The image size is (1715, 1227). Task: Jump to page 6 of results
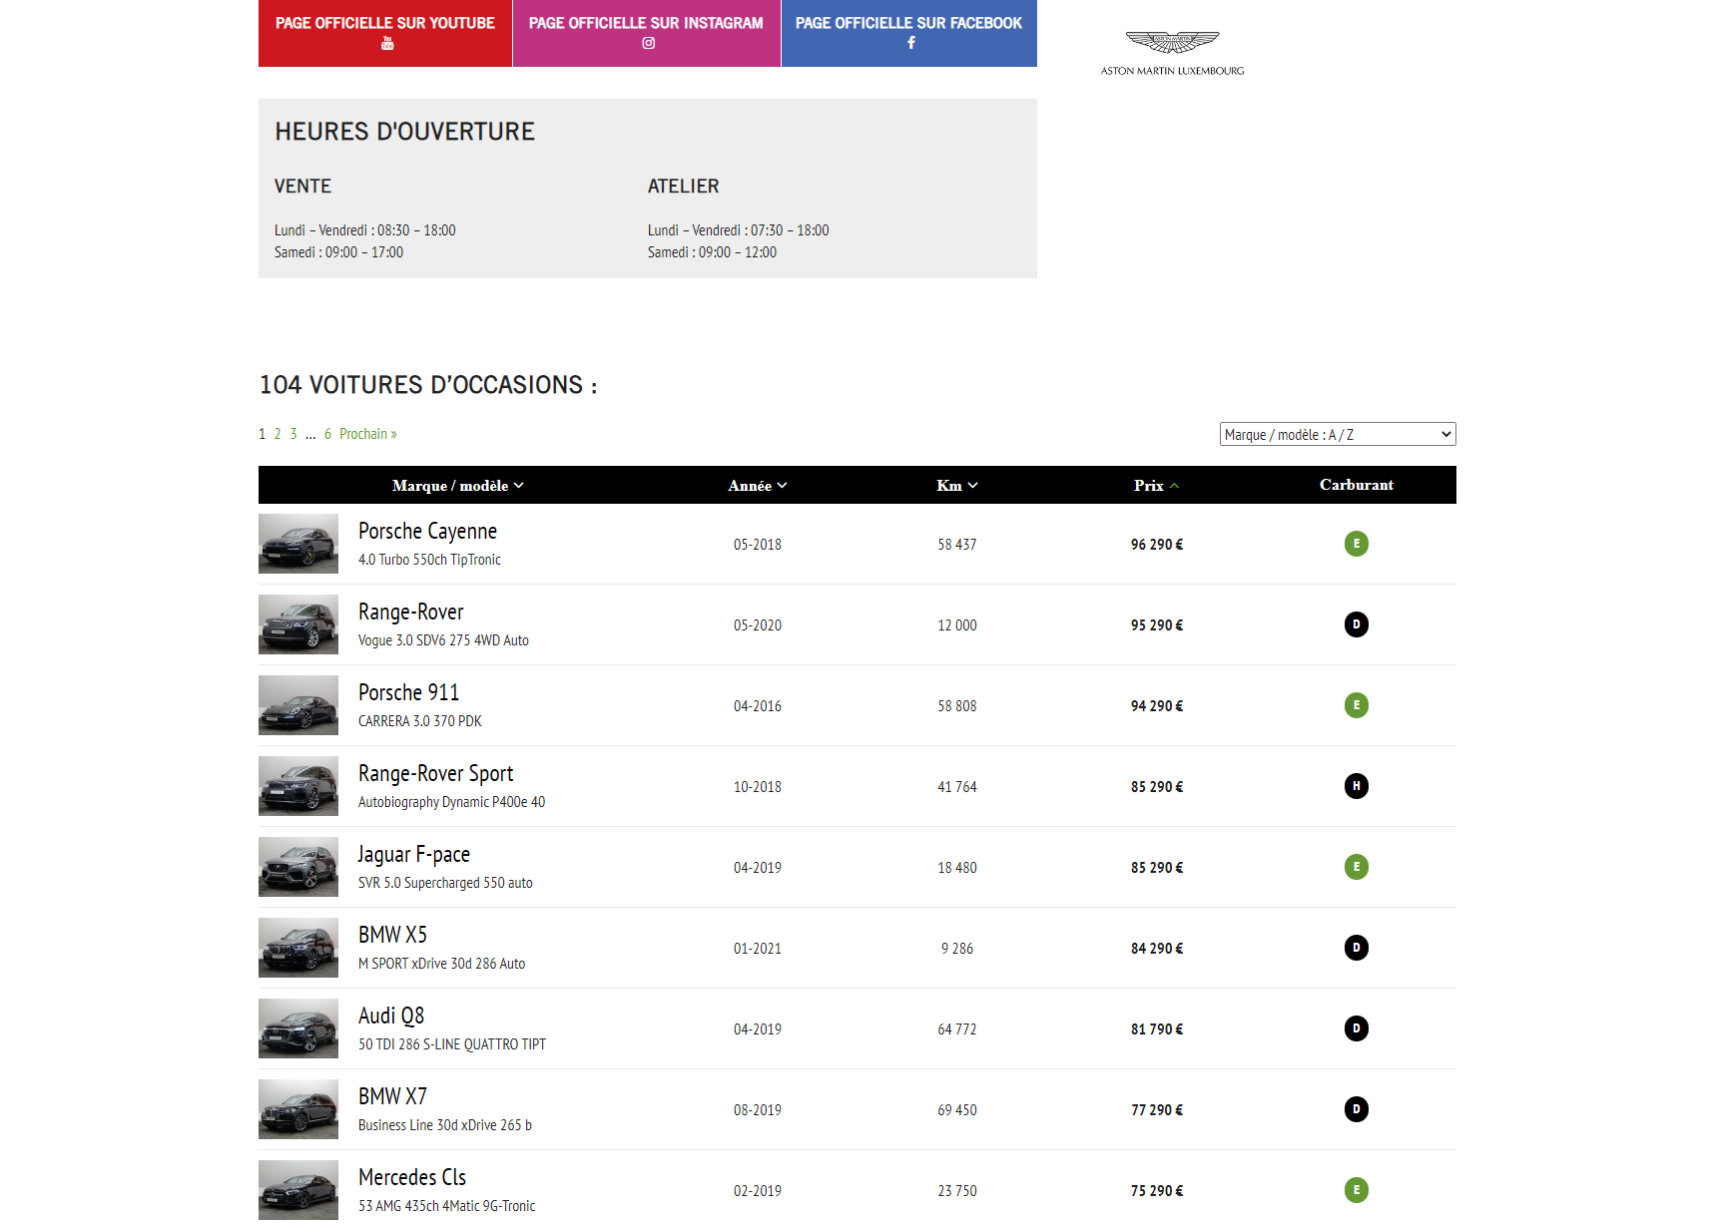click(x=327, y=434)
